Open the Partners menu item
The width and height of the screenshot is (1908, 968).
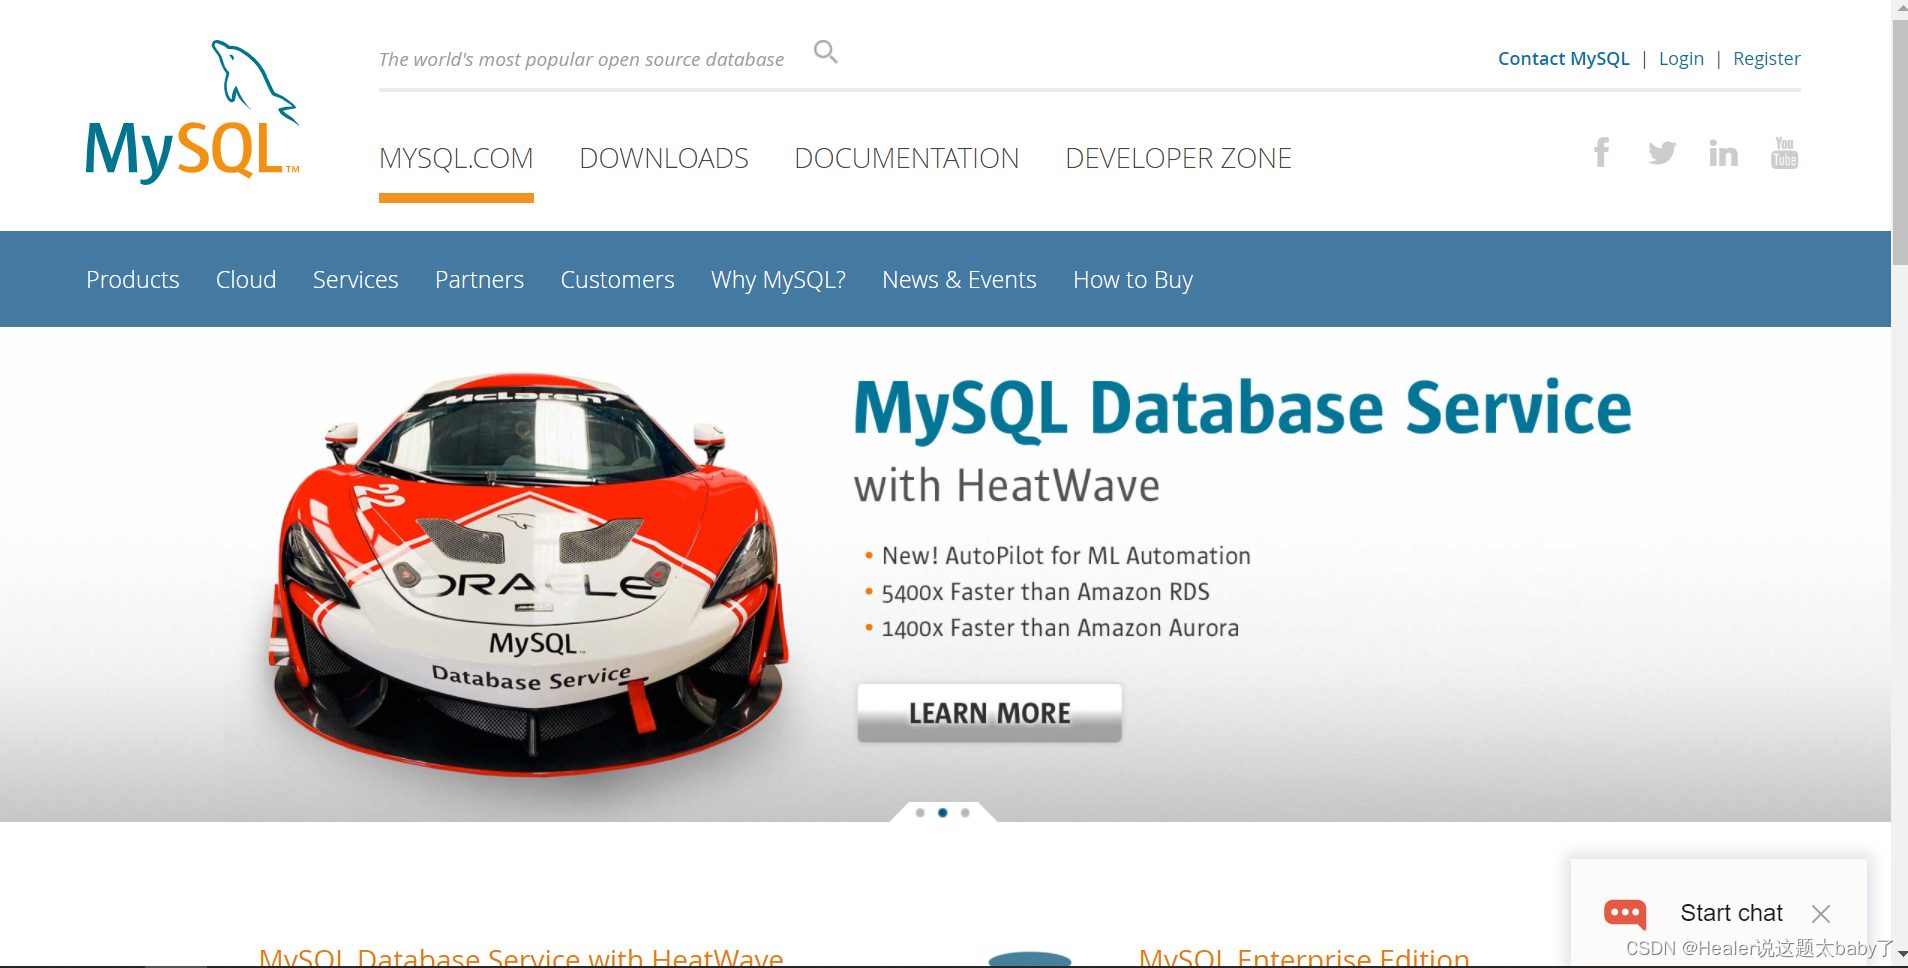(x=479, y=280)
